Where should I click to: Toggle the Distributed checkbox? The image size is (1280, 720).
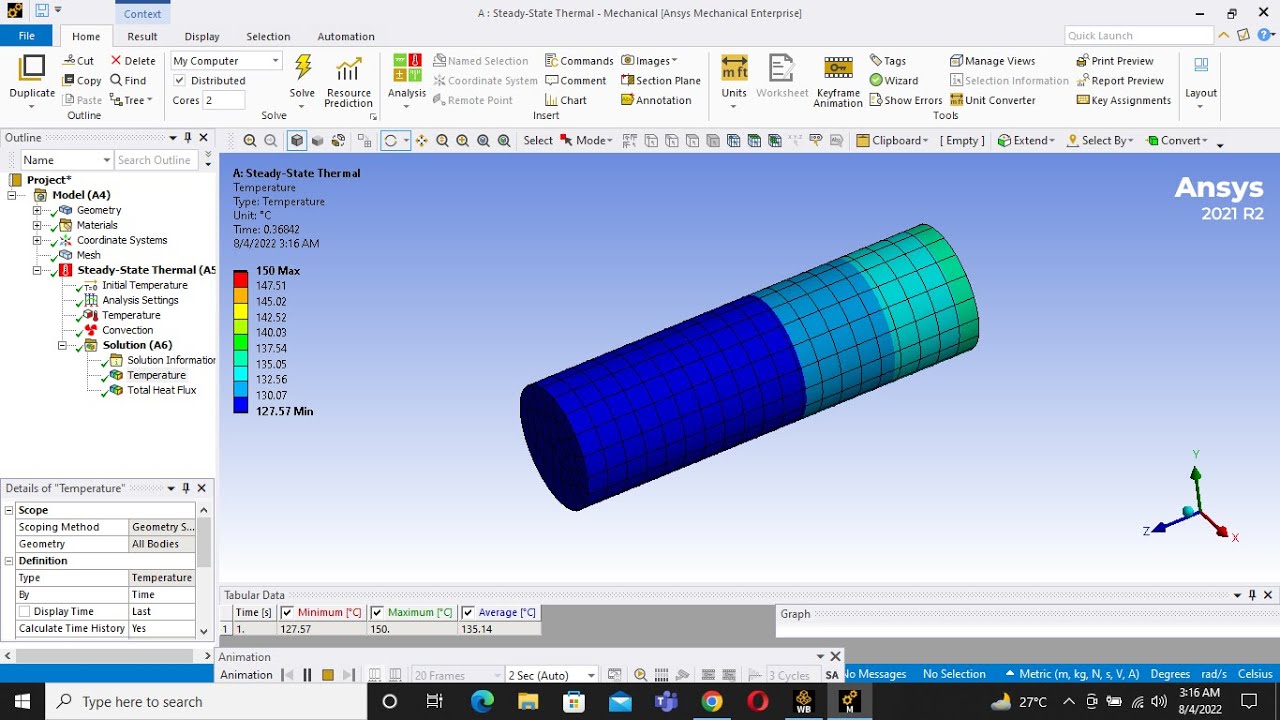click(x=180, y=81)
